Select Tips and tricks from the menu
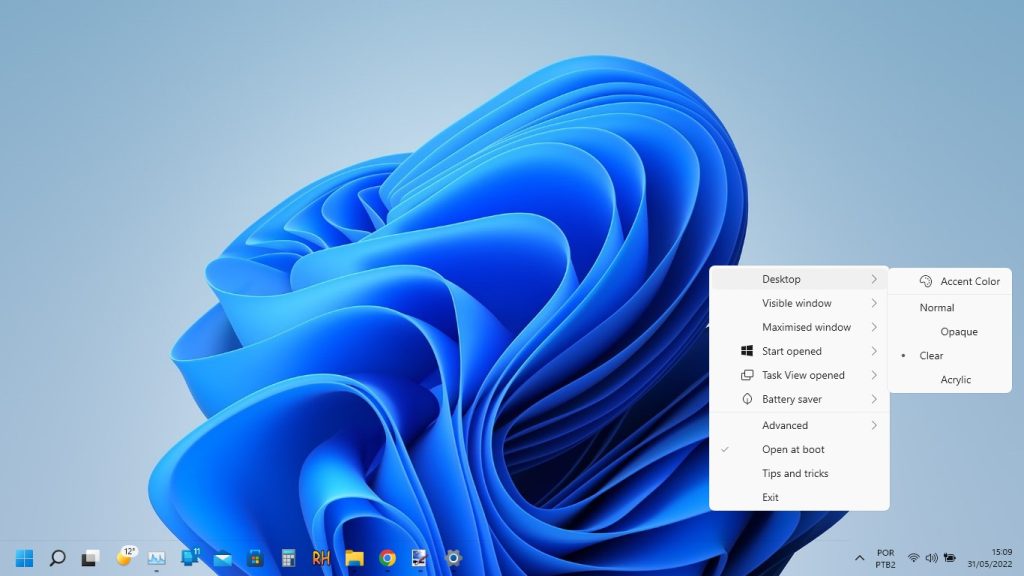 tap(794, 473)
